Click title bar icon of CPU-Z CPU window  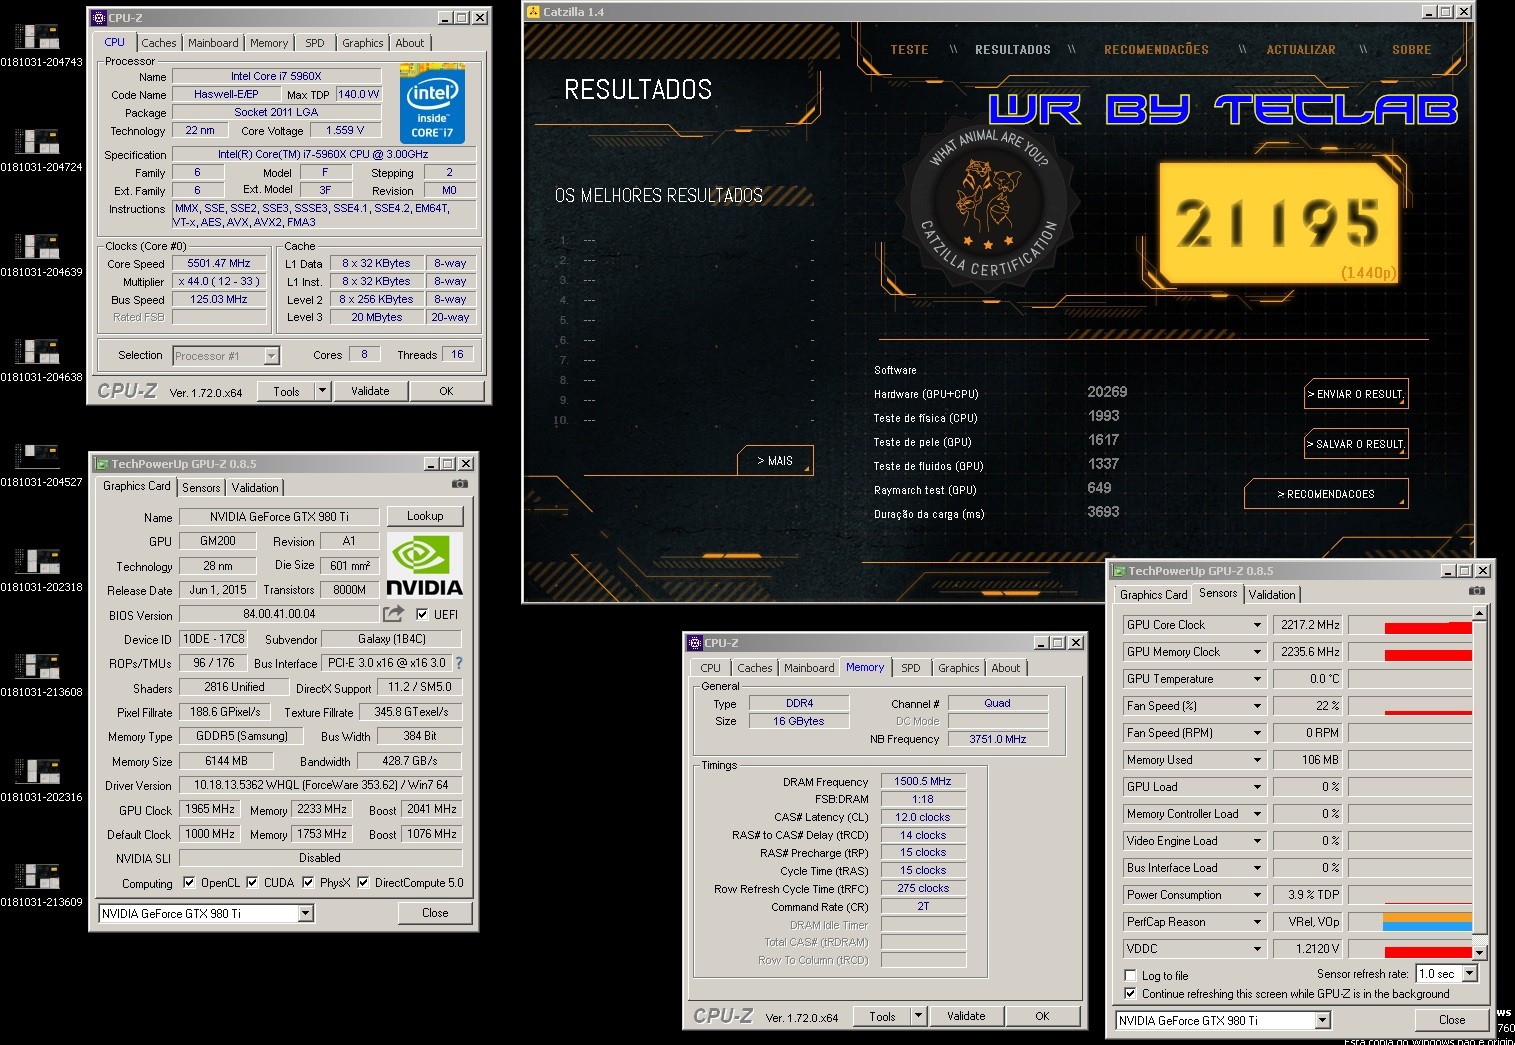coord(99,17)
